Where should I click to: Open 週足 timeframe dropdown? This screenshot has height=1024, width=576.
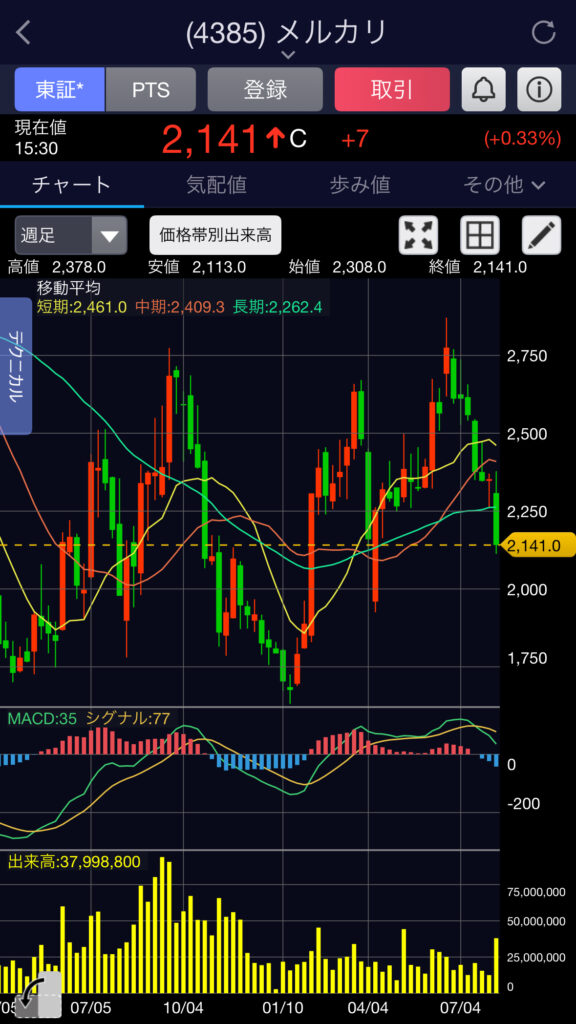71,235
